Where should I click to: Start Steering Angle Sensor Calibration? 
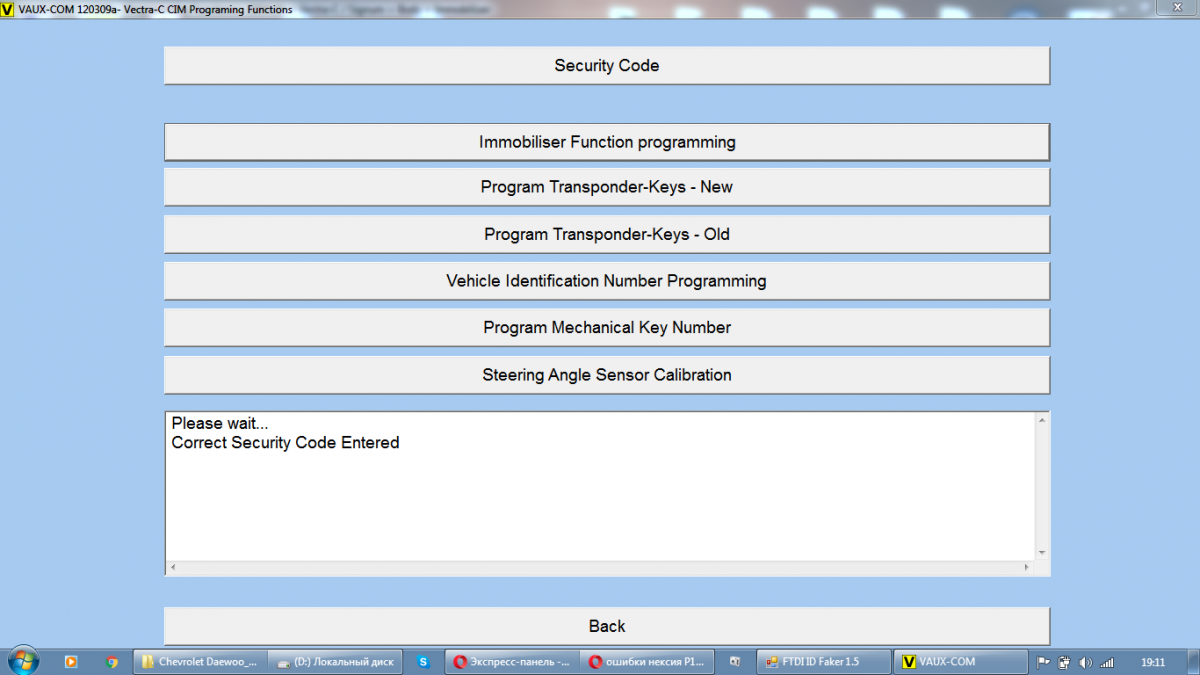(607, 375)
